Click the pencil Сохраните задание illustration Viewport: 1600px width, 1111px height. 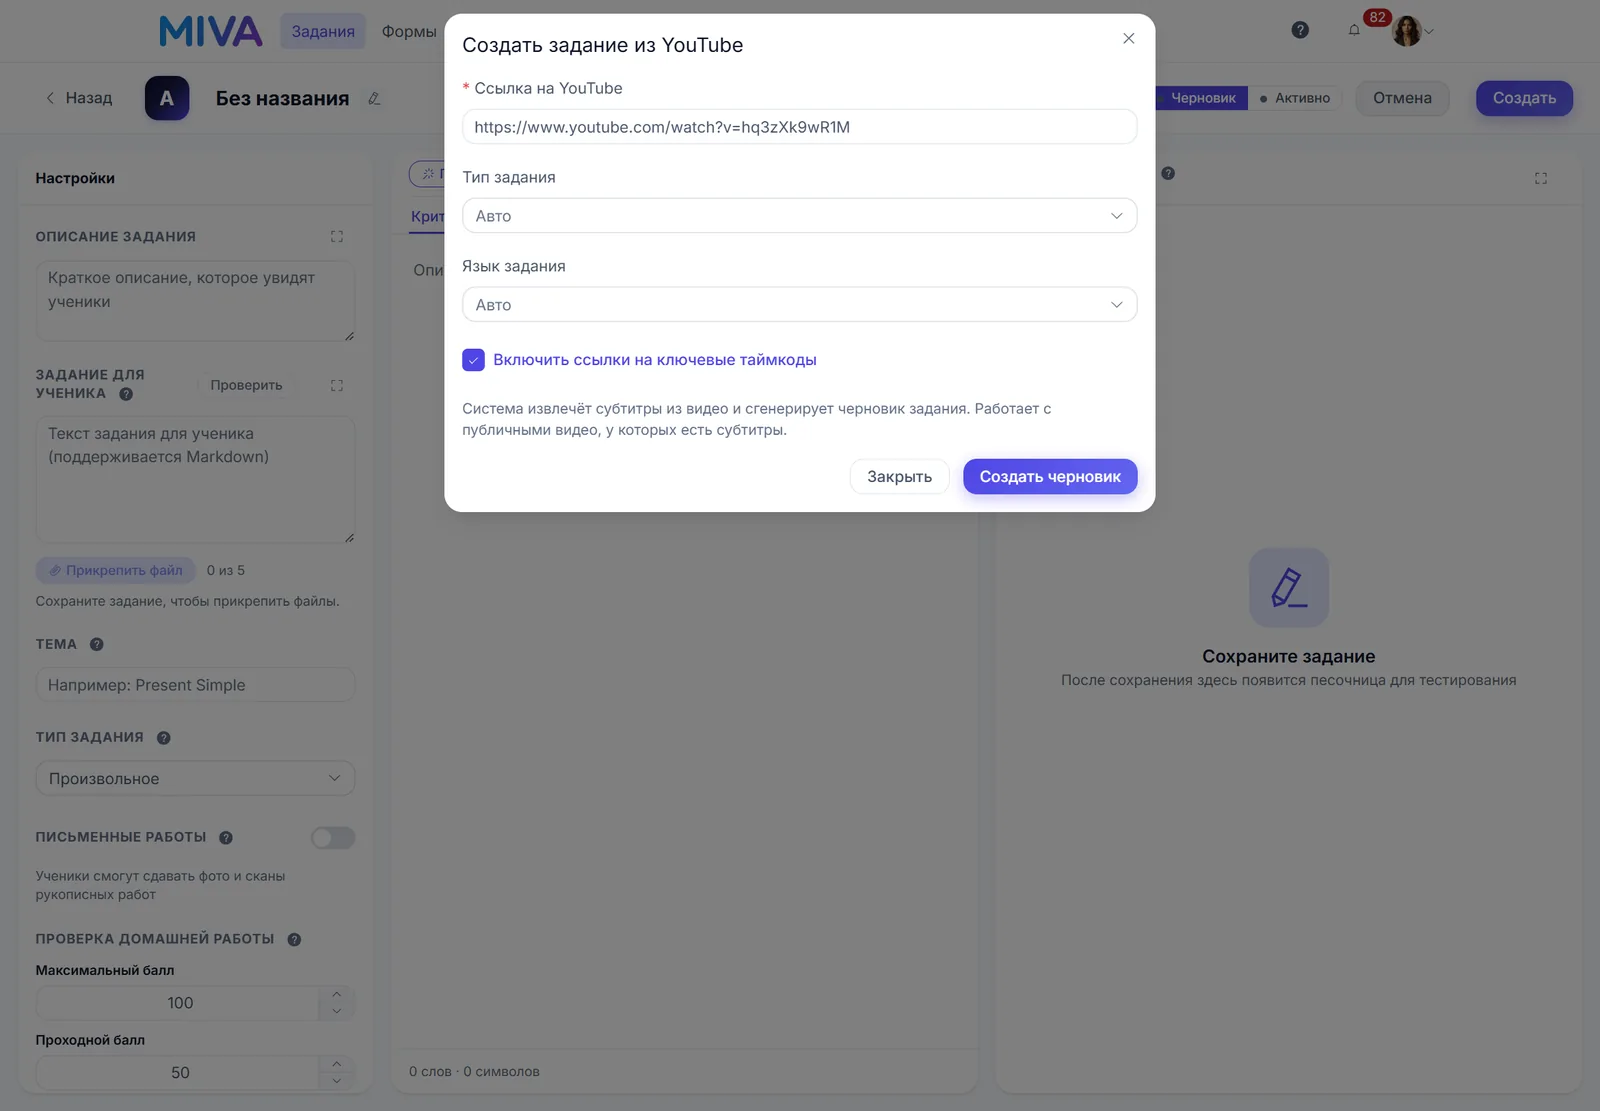(x=1289, y=588)
